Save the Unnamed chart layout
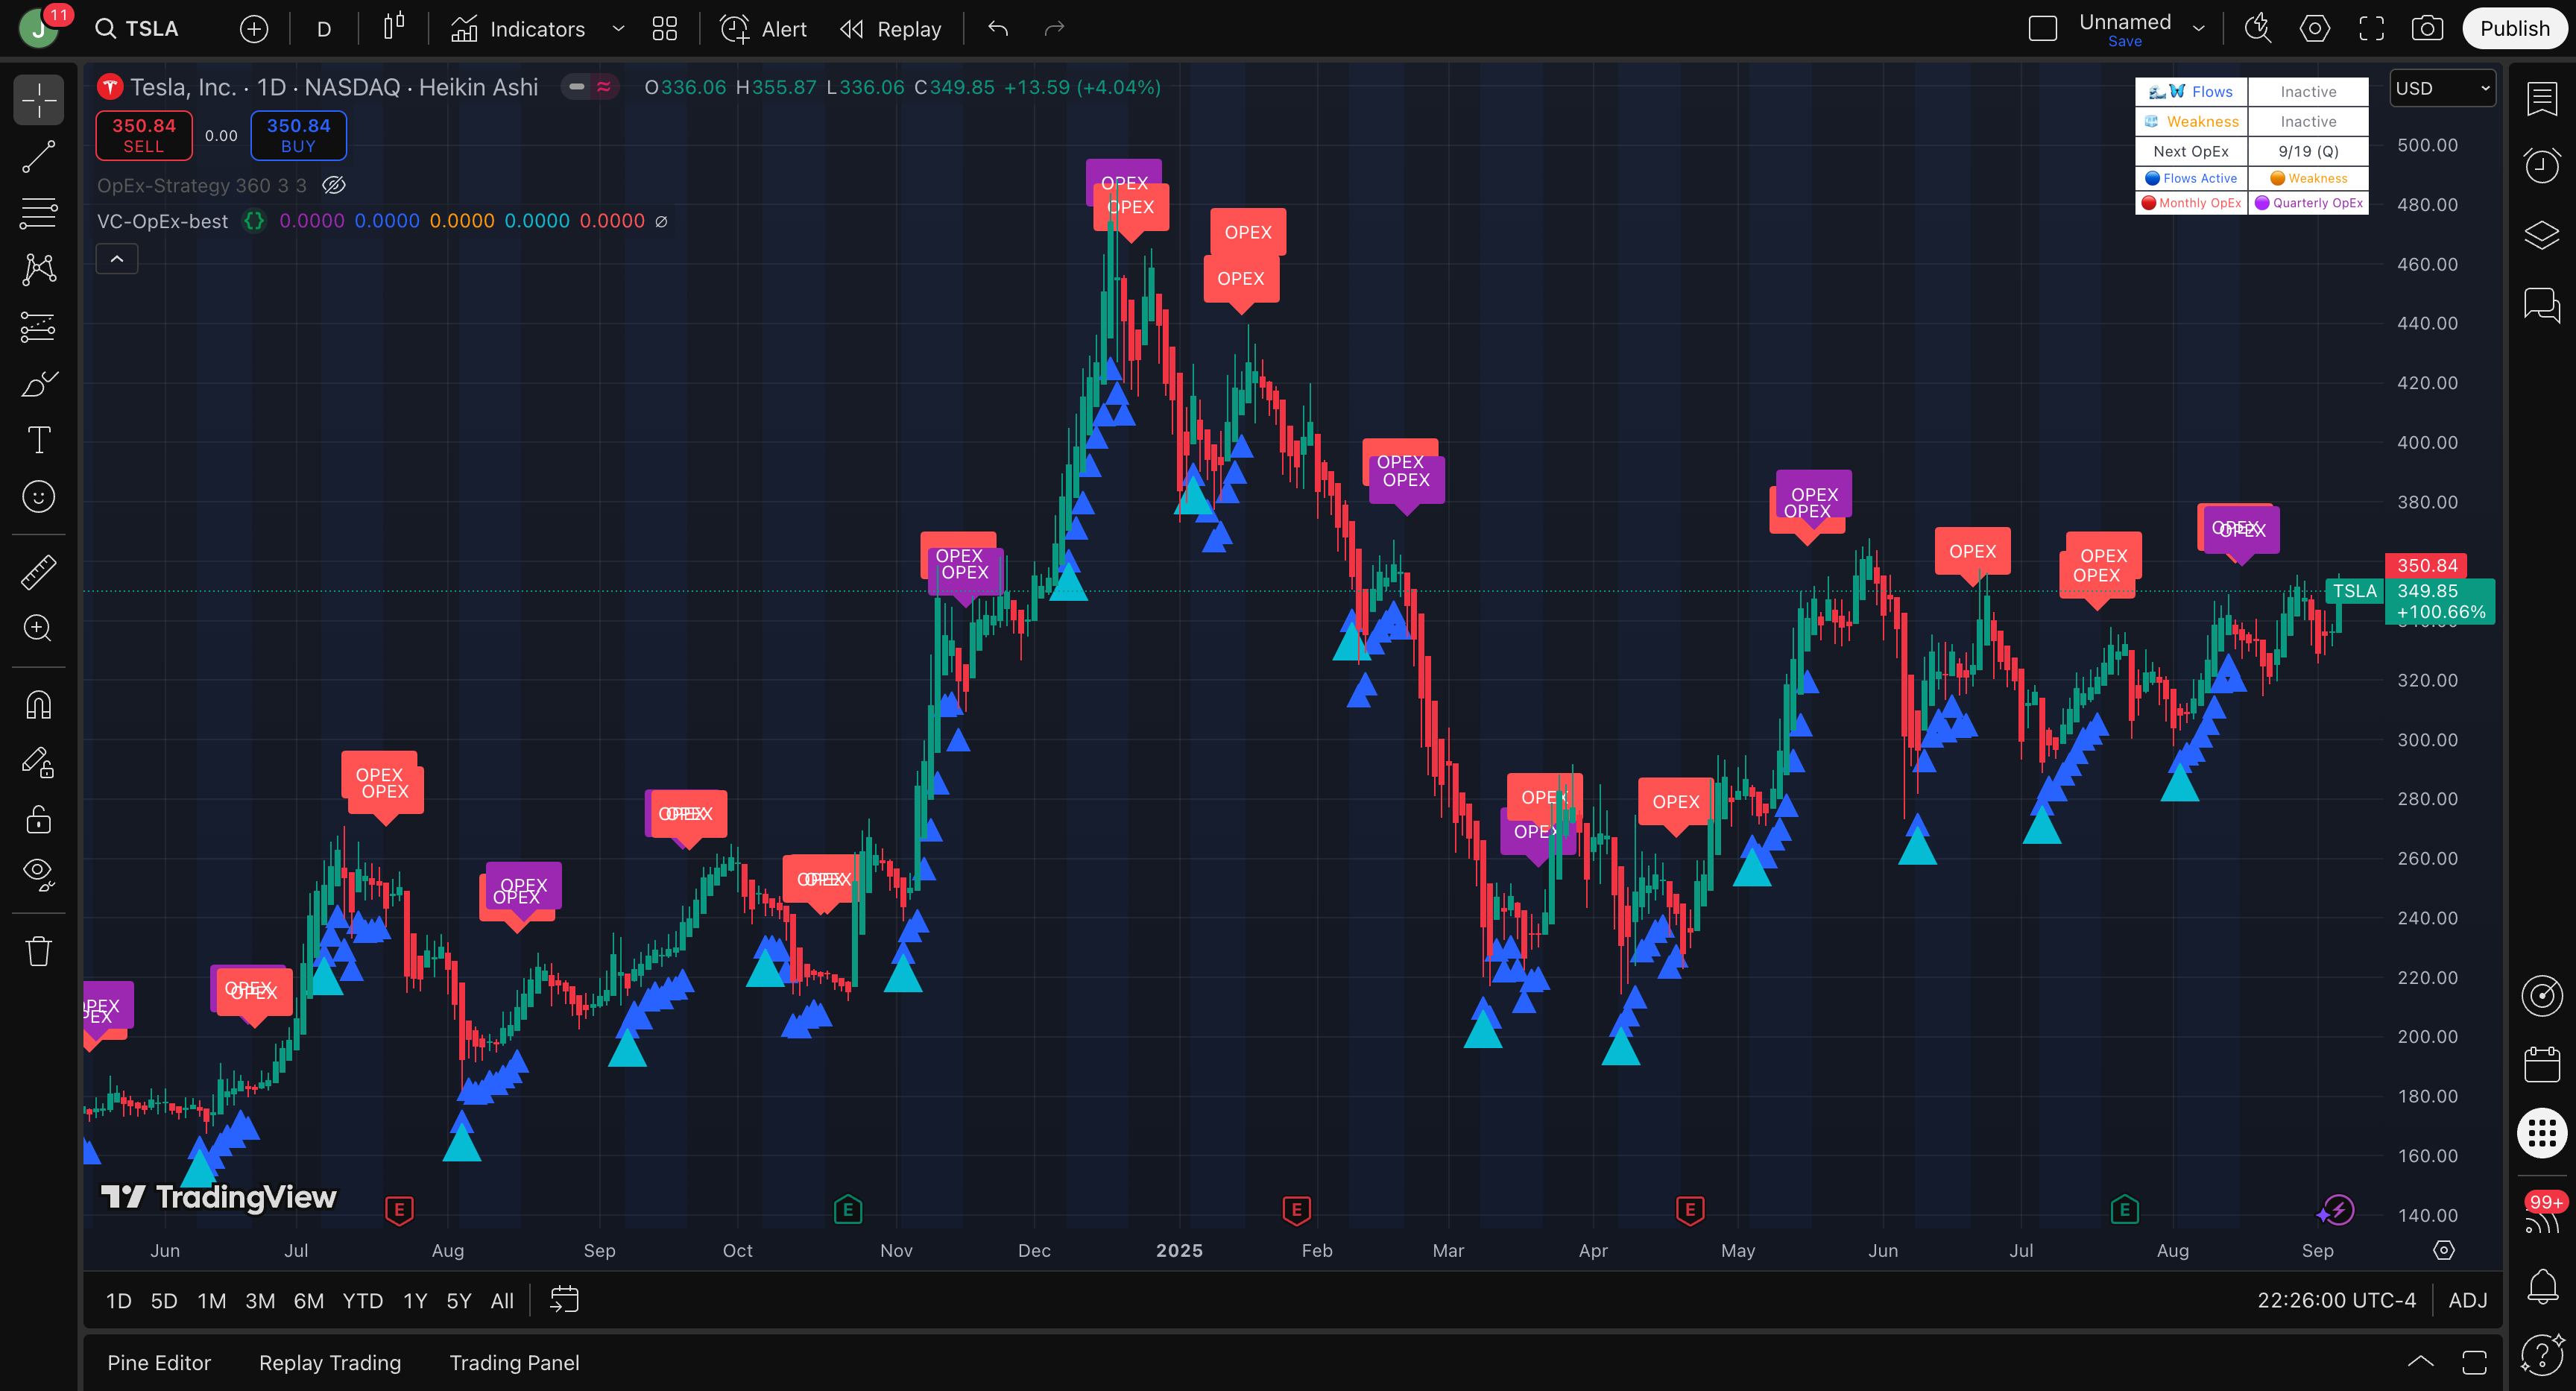The image size is (2576, 1391). [2125, 41]
